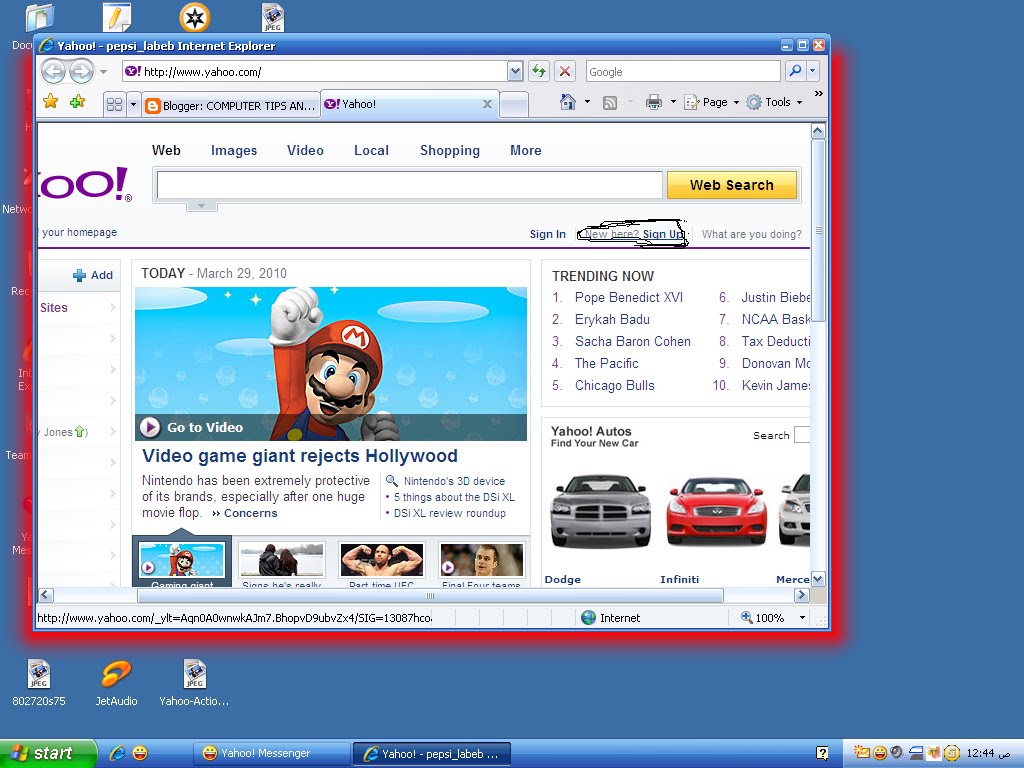This screenshot has width=1024, height=768.
Task: Add to Favorites using the star plus icon
Action: 78,102
